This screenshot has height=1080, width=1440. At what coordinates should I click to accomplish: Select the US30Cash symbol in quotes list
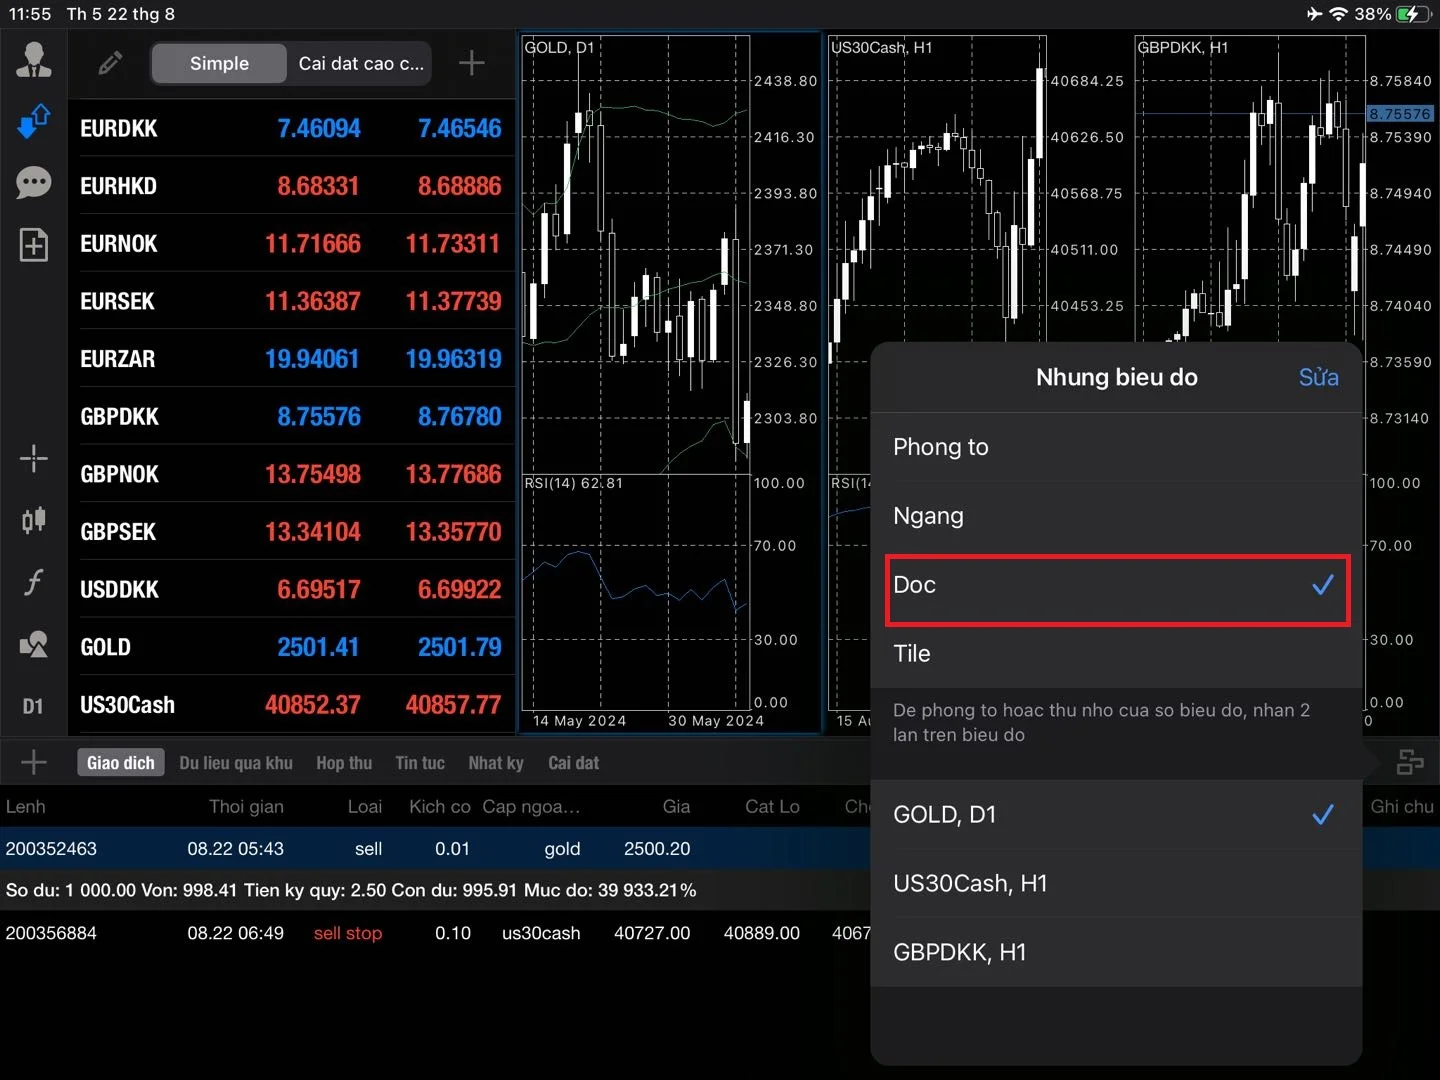coord(292,705)
